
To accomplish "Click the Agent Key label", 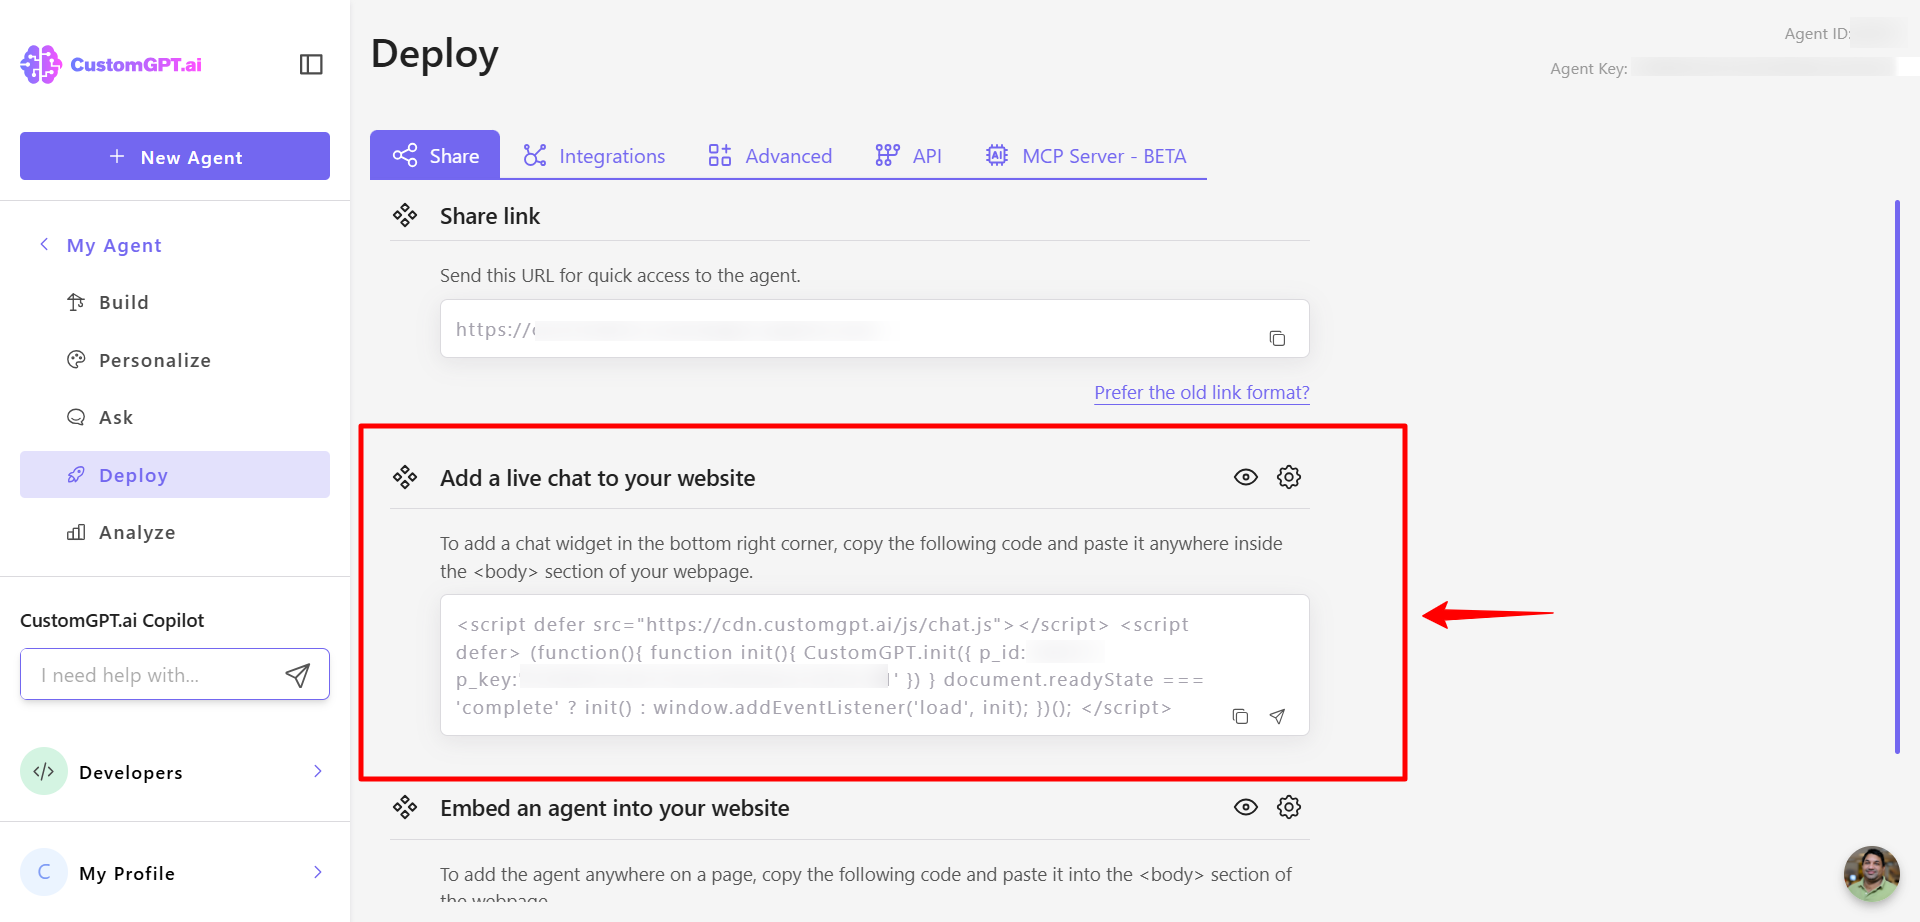I will 1589,68.
